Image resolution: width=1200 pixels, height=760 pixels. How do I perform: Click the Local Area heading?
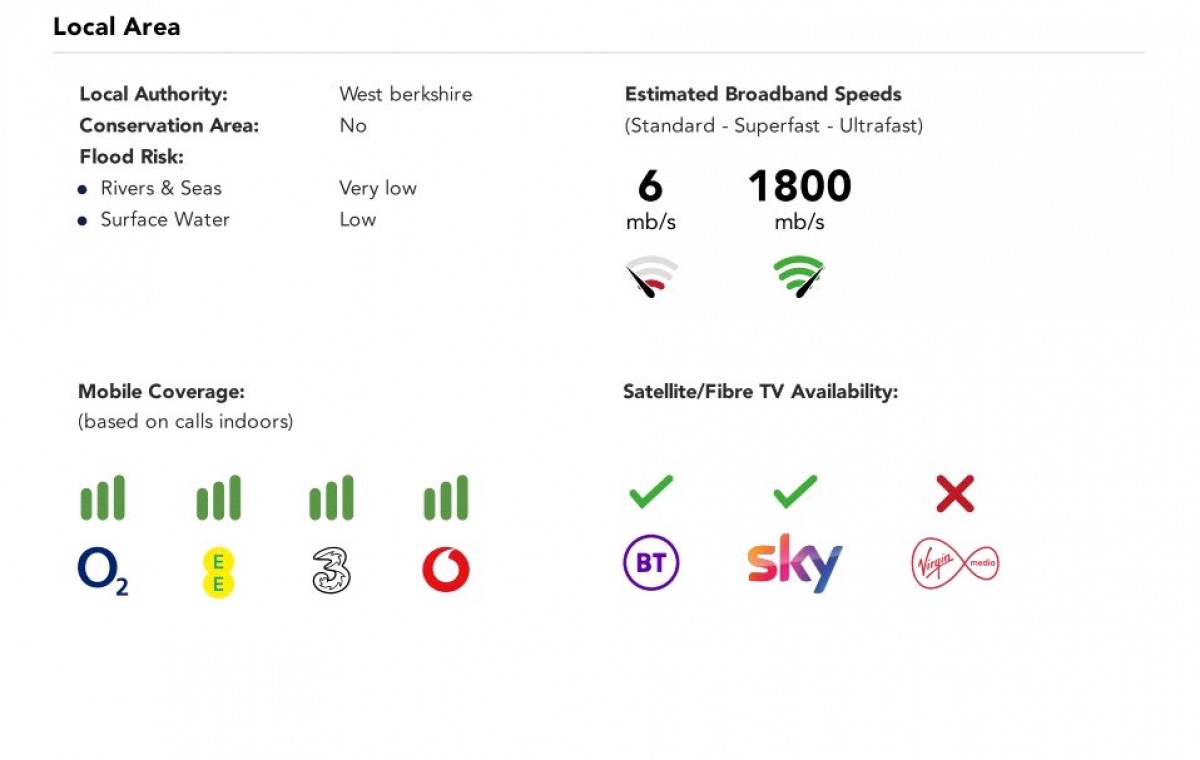tap(117, 27)
